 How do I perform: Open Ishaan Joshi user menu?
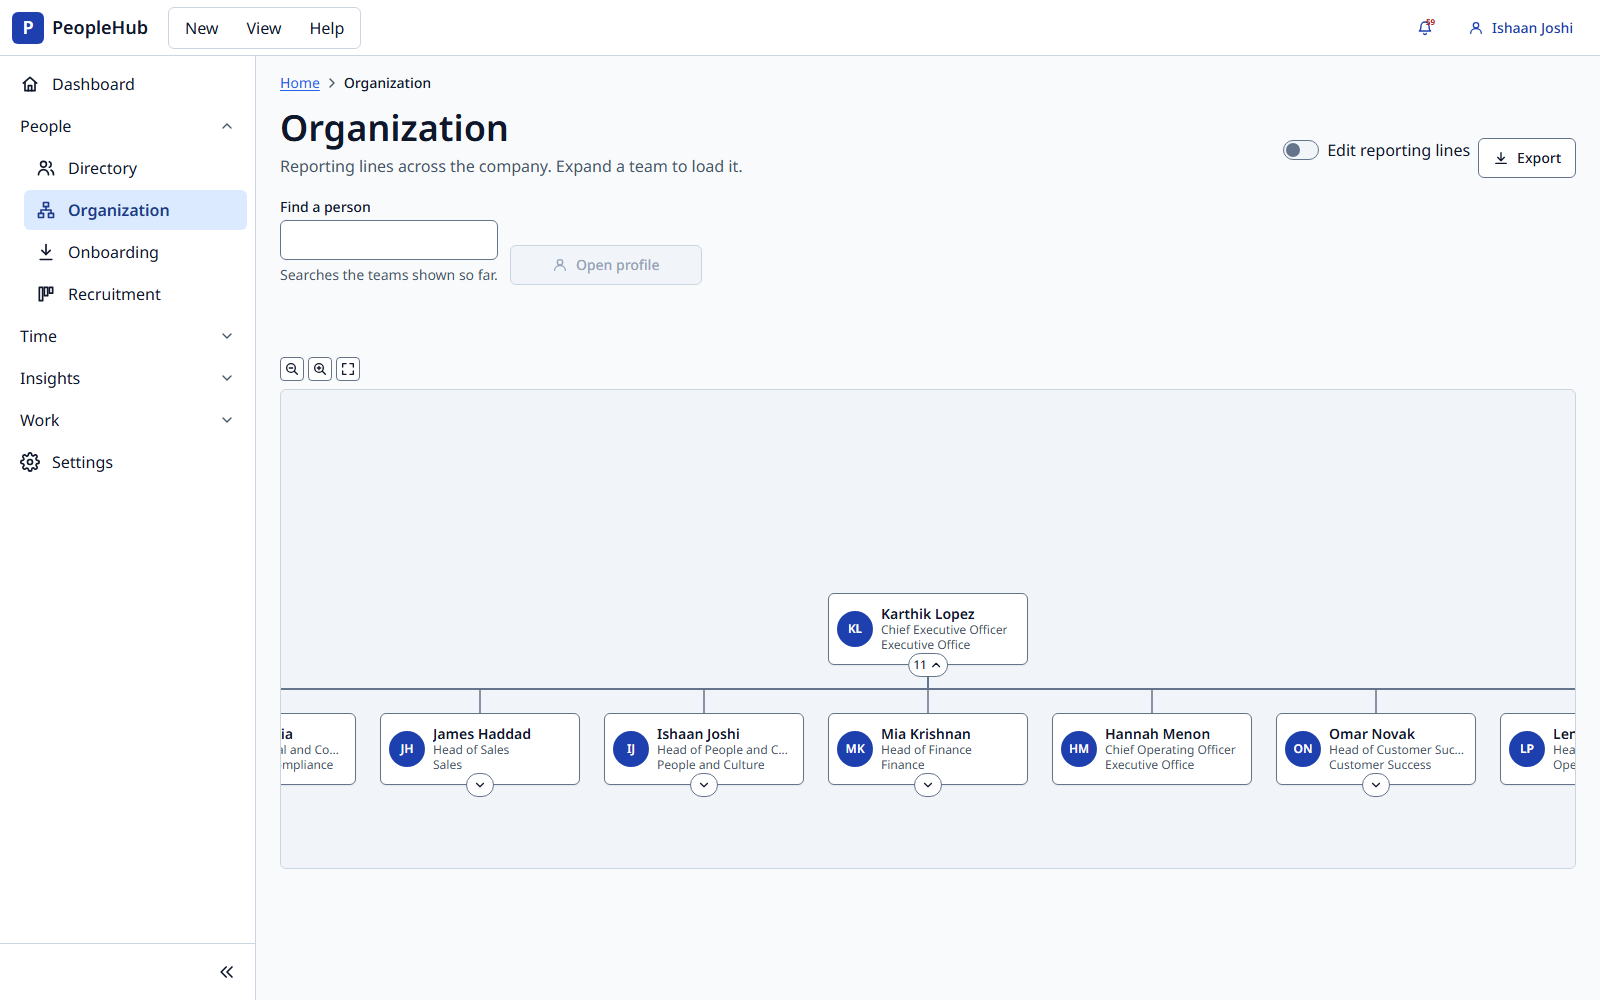pos(1521,28)
